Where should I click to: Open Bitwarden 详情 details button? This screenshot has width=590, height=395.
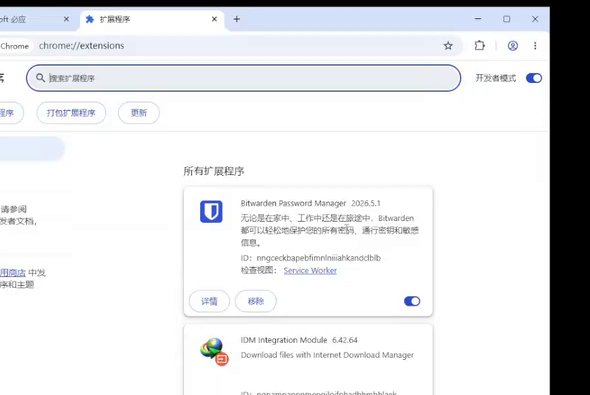tap(209, 301)
